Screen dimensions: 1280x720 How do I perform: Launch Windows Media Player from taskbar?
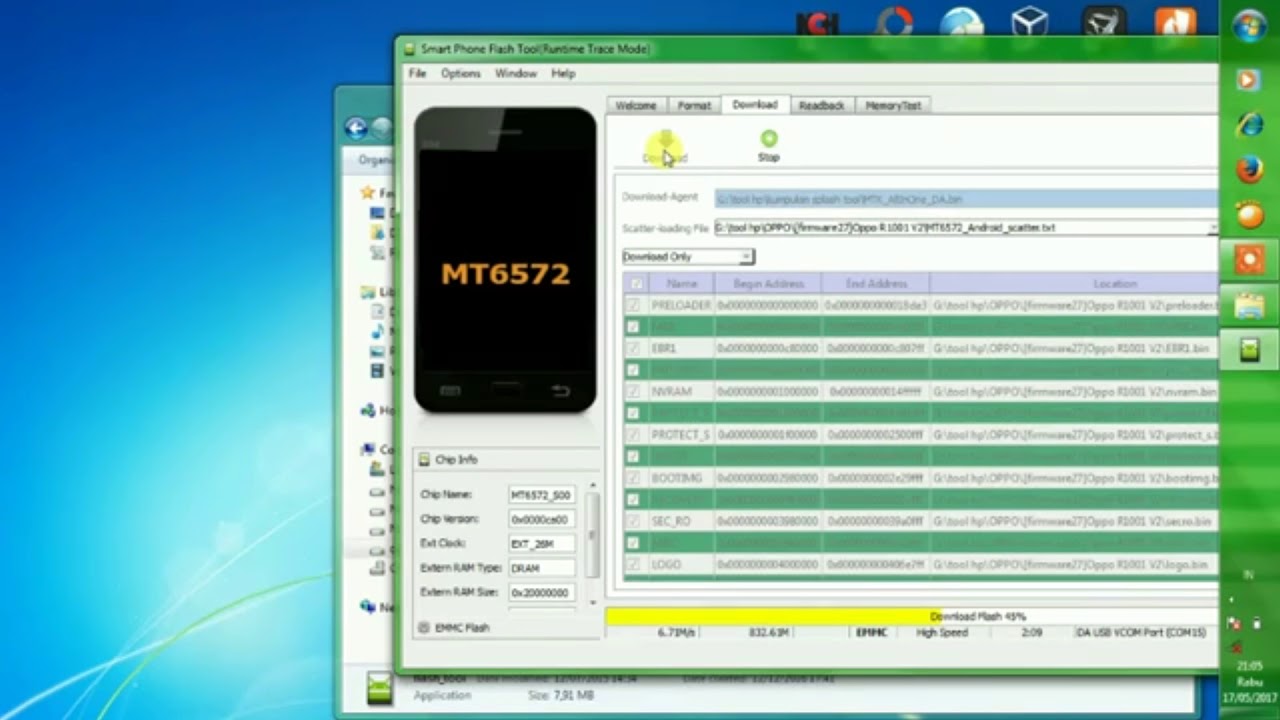tap(1249, 80)
